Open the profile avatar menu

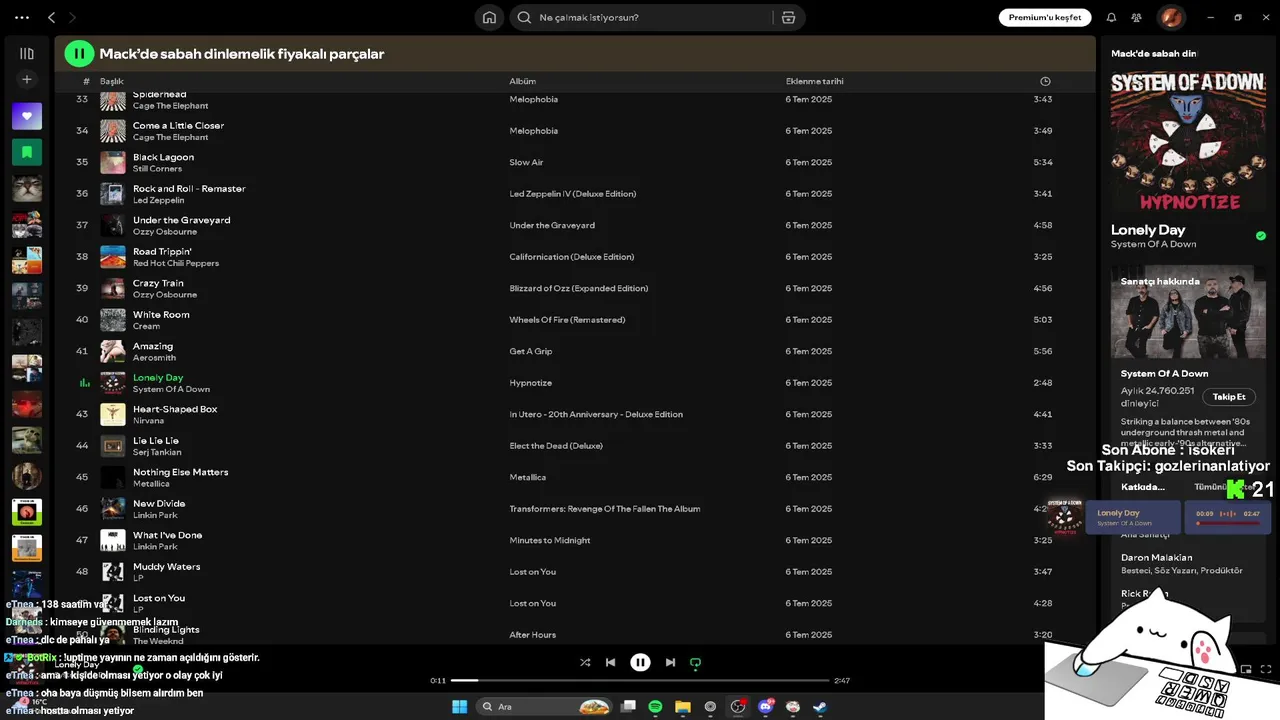1171,17
